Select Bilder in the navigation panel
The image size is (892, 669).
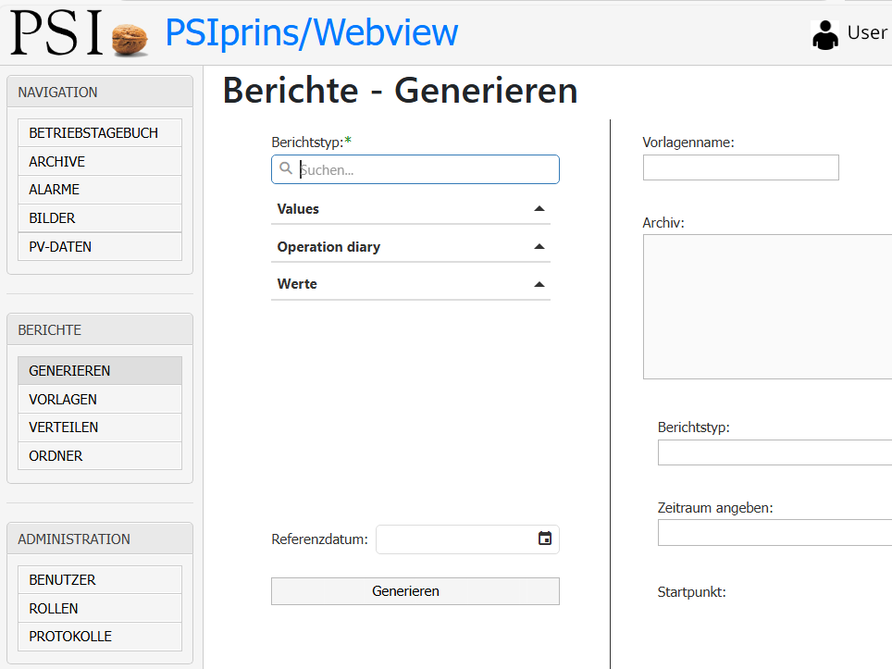pyautogui.click(x=99, y=218)
